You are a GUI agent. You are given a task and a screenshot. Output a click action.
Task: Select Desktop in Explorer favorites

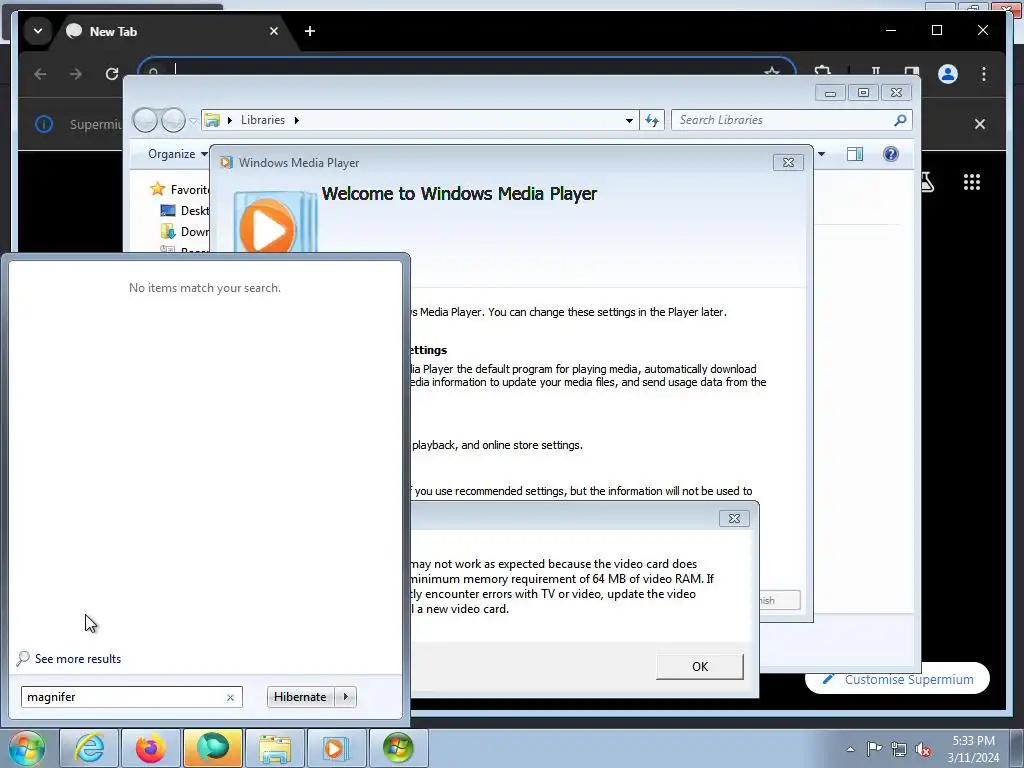185,210
